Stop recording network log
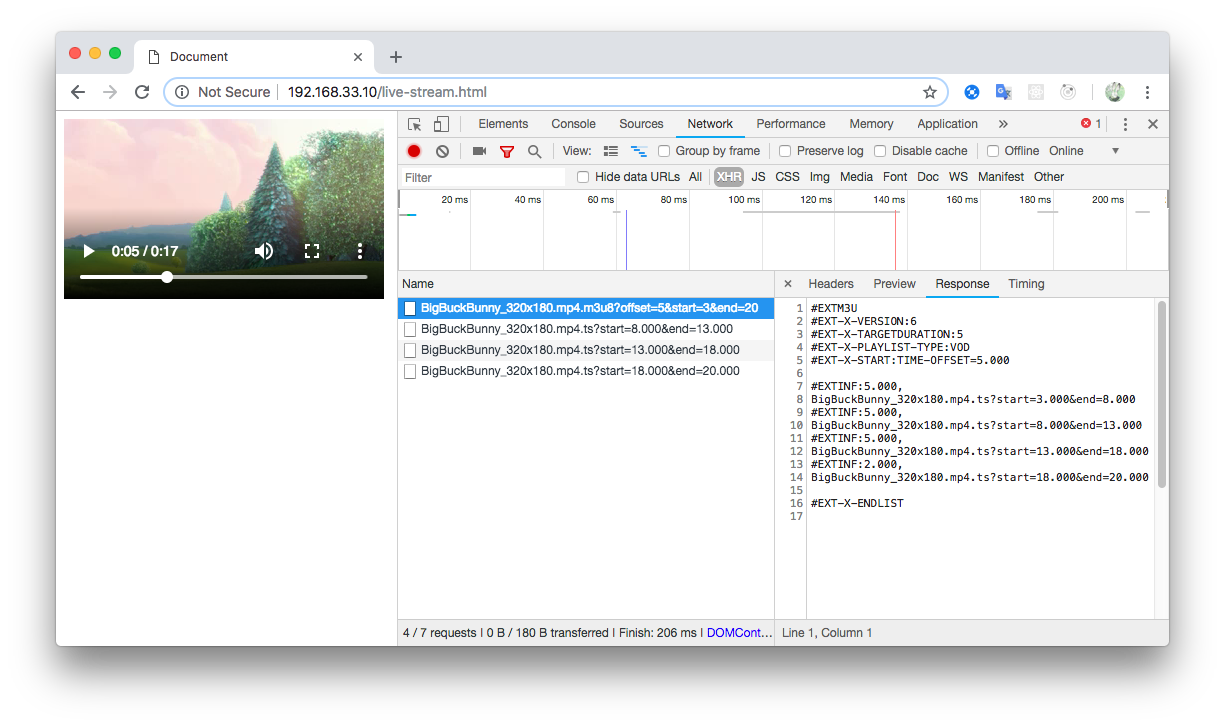1225x726 pixels. tap(413, 150)
